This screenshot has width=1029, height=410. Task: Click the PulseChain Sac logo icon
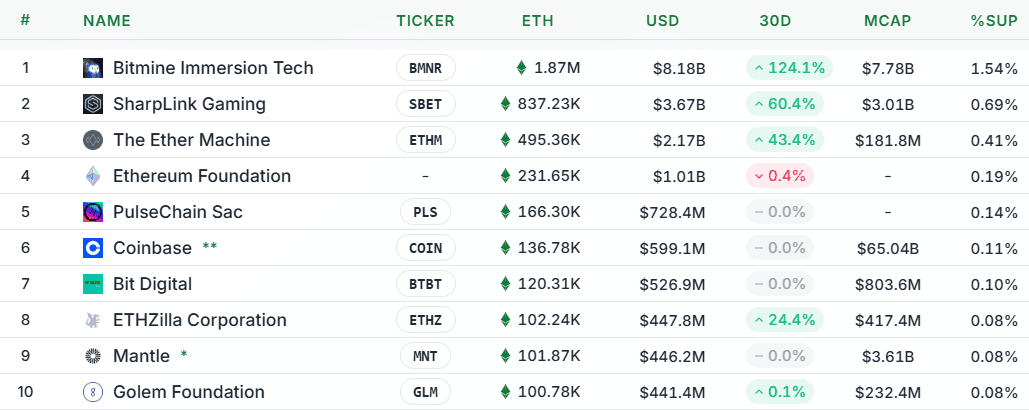(x=92, y=212)
